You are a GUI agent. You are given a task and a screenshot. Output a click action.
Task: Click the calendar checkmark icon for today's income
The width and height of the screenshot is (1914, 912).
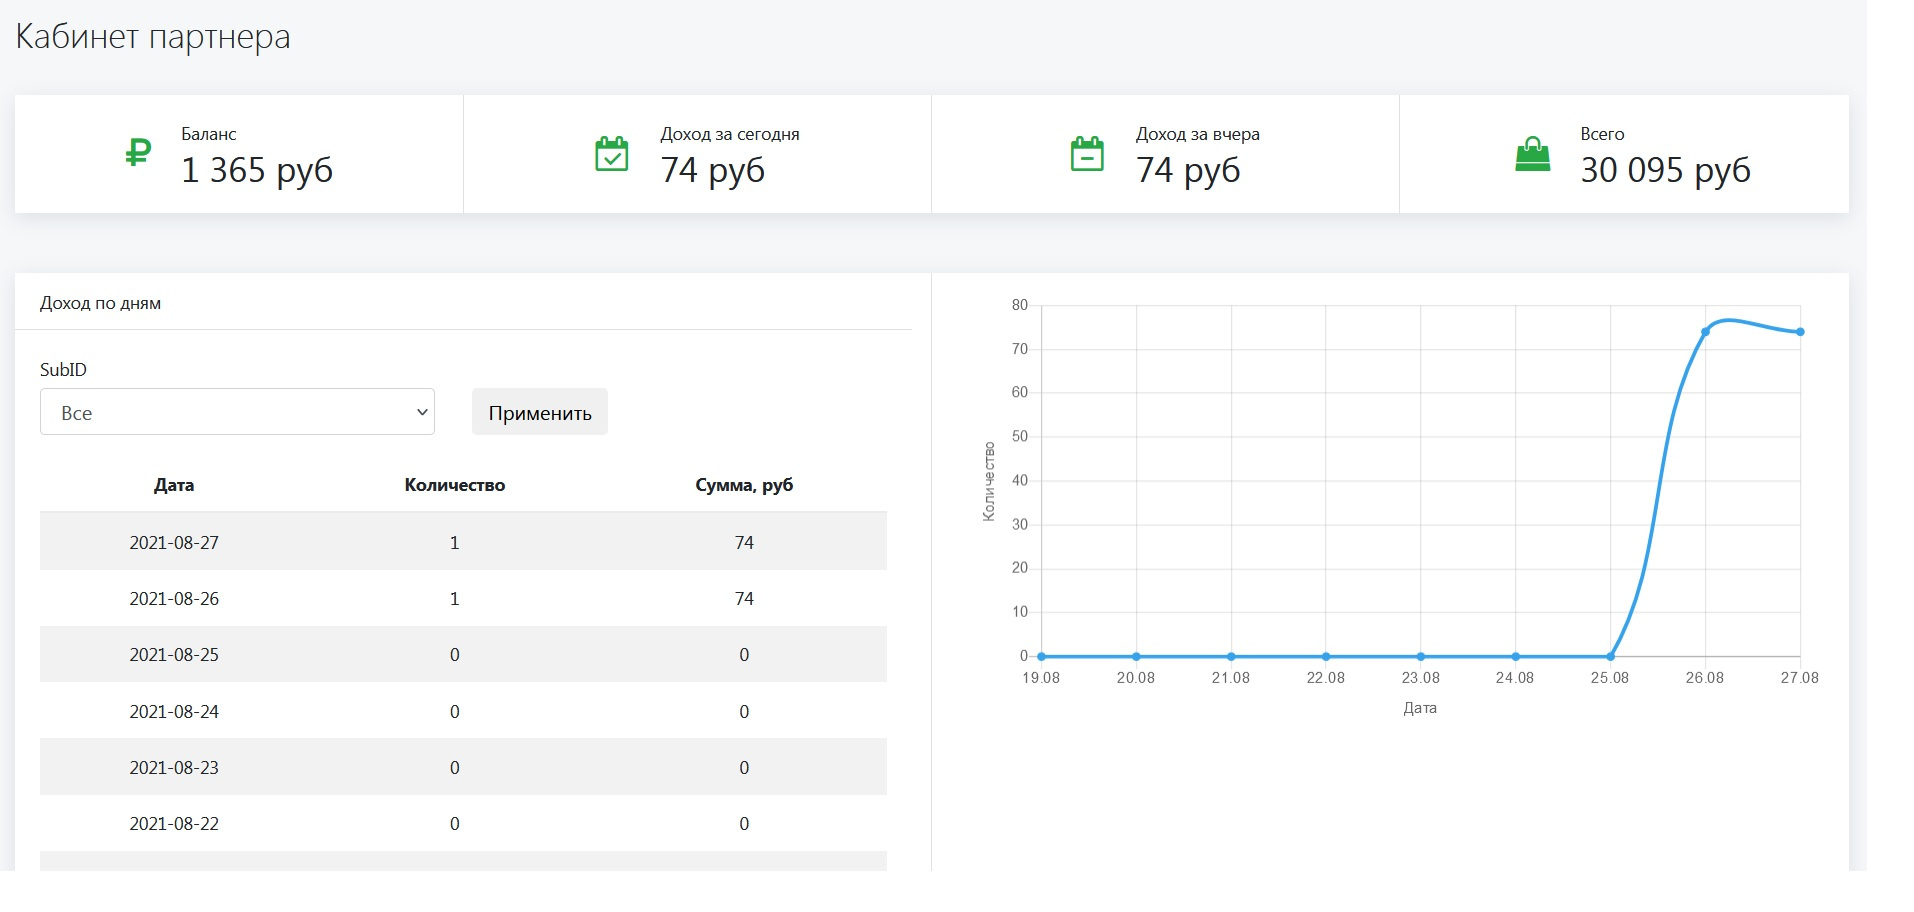pyautogui.click(x=612, y=154)
